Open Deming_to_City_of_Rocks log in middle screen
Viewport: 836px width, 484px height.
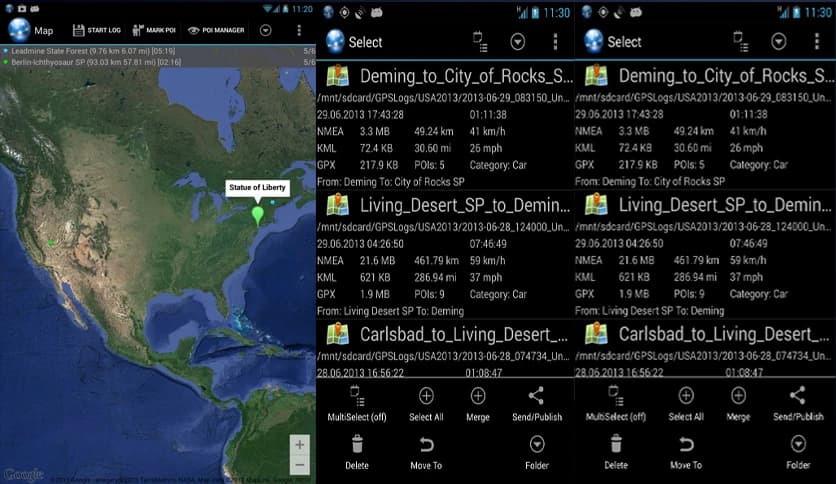click(445, 124)
